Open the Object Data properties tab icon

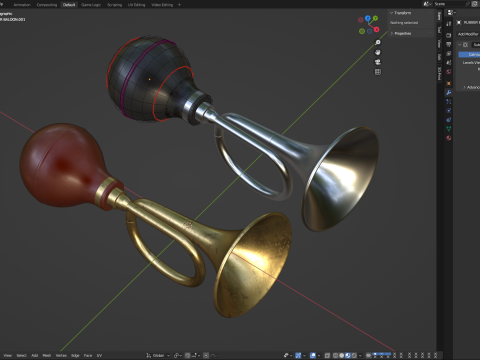click(x=449, y=129)
